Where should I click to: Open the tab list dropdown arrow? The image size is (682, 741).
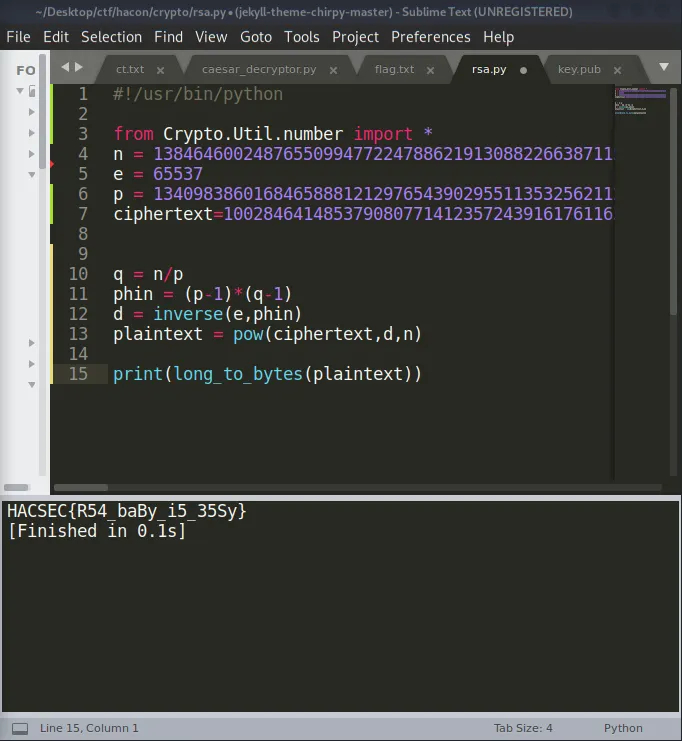coord(664,68)
